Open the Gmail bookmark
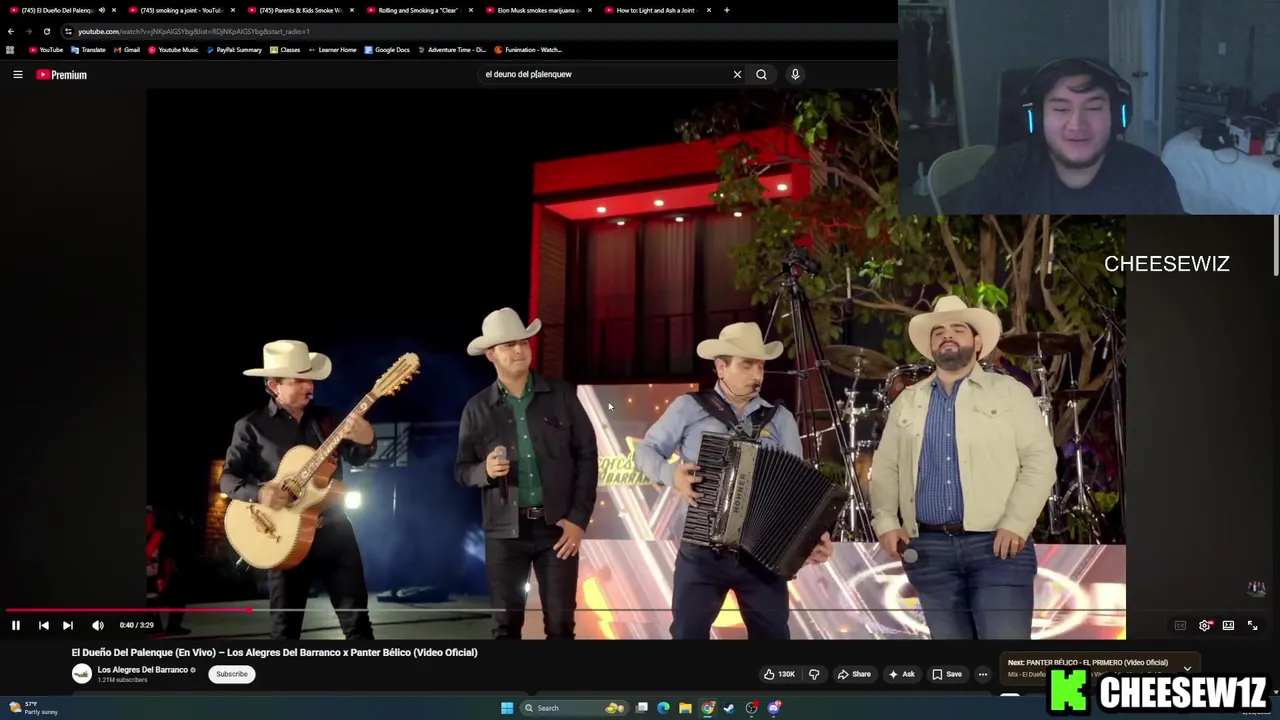The width and height of the screenshot is (1280, 720). [x=126, y=50]
